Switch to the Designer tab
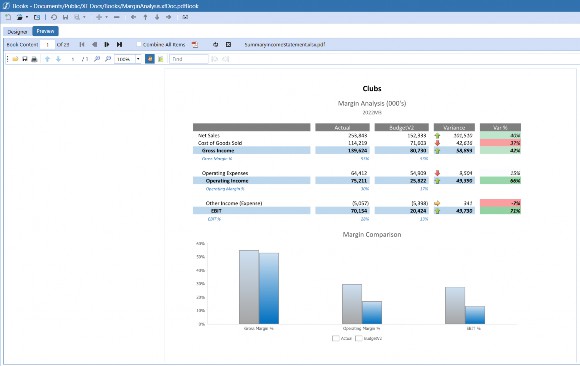Image resolution: width=580 pixels, height=366 pixels. pyautogui.click(x=17, y=32)
